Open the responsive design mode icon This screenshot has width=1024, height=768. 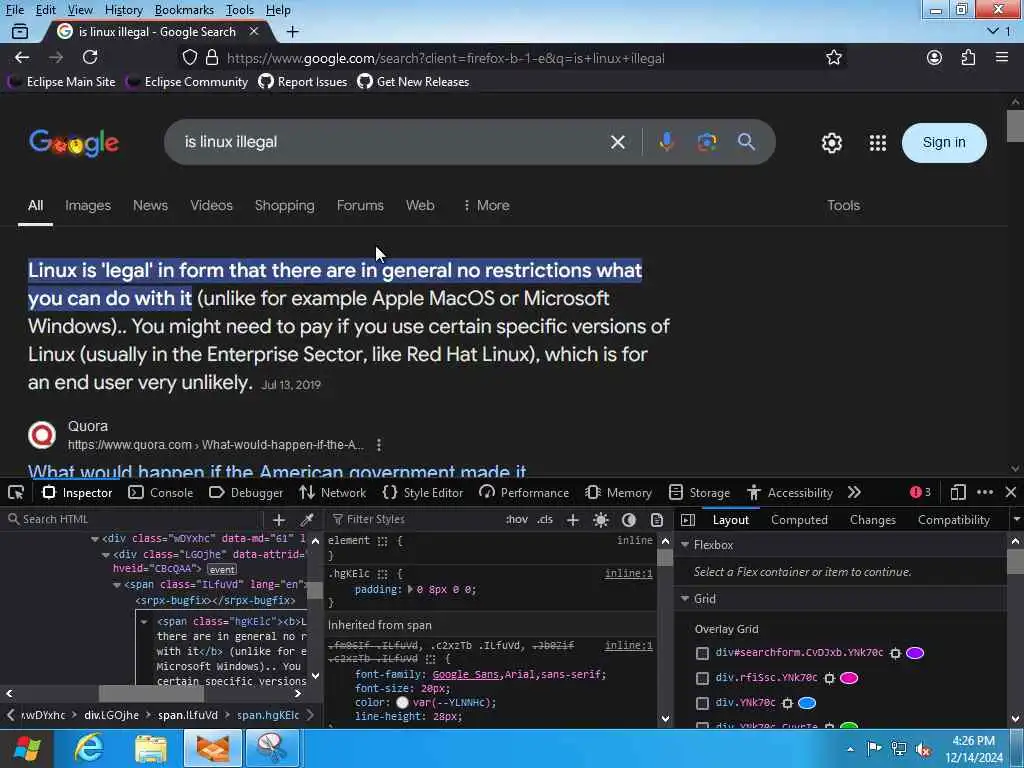pyautogui.click(x=958, y=492)
